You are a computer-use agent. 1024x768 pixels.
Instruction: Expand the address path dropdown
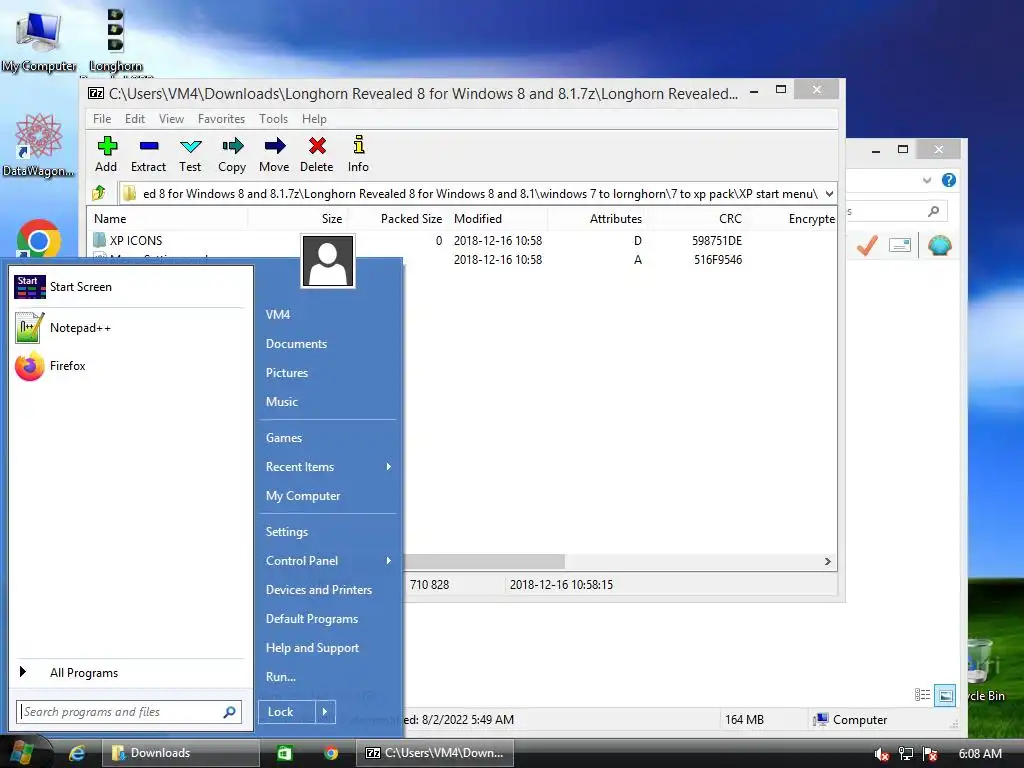pos(829,193)
